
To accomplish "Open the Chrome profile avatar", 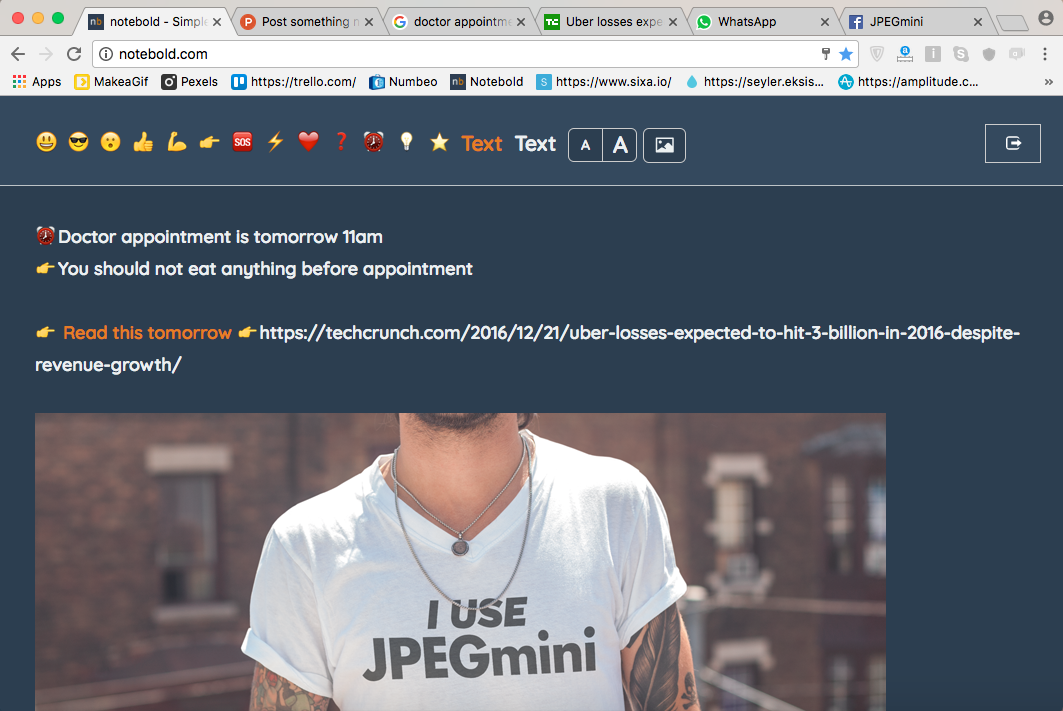I will click(x=1046, y=18).
